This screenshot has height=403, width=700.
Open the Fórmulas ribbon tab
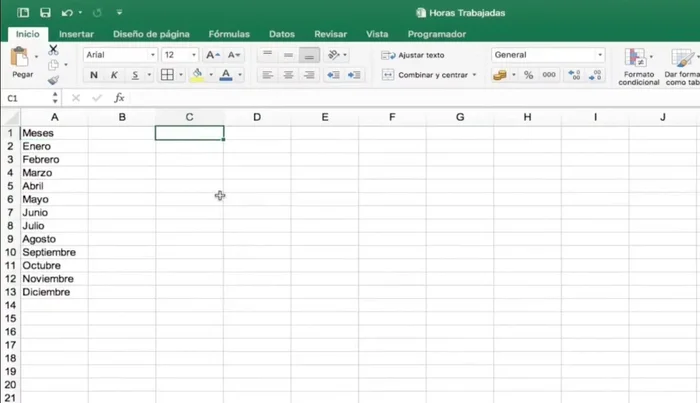pyautogui.click(x=229, y=33)
